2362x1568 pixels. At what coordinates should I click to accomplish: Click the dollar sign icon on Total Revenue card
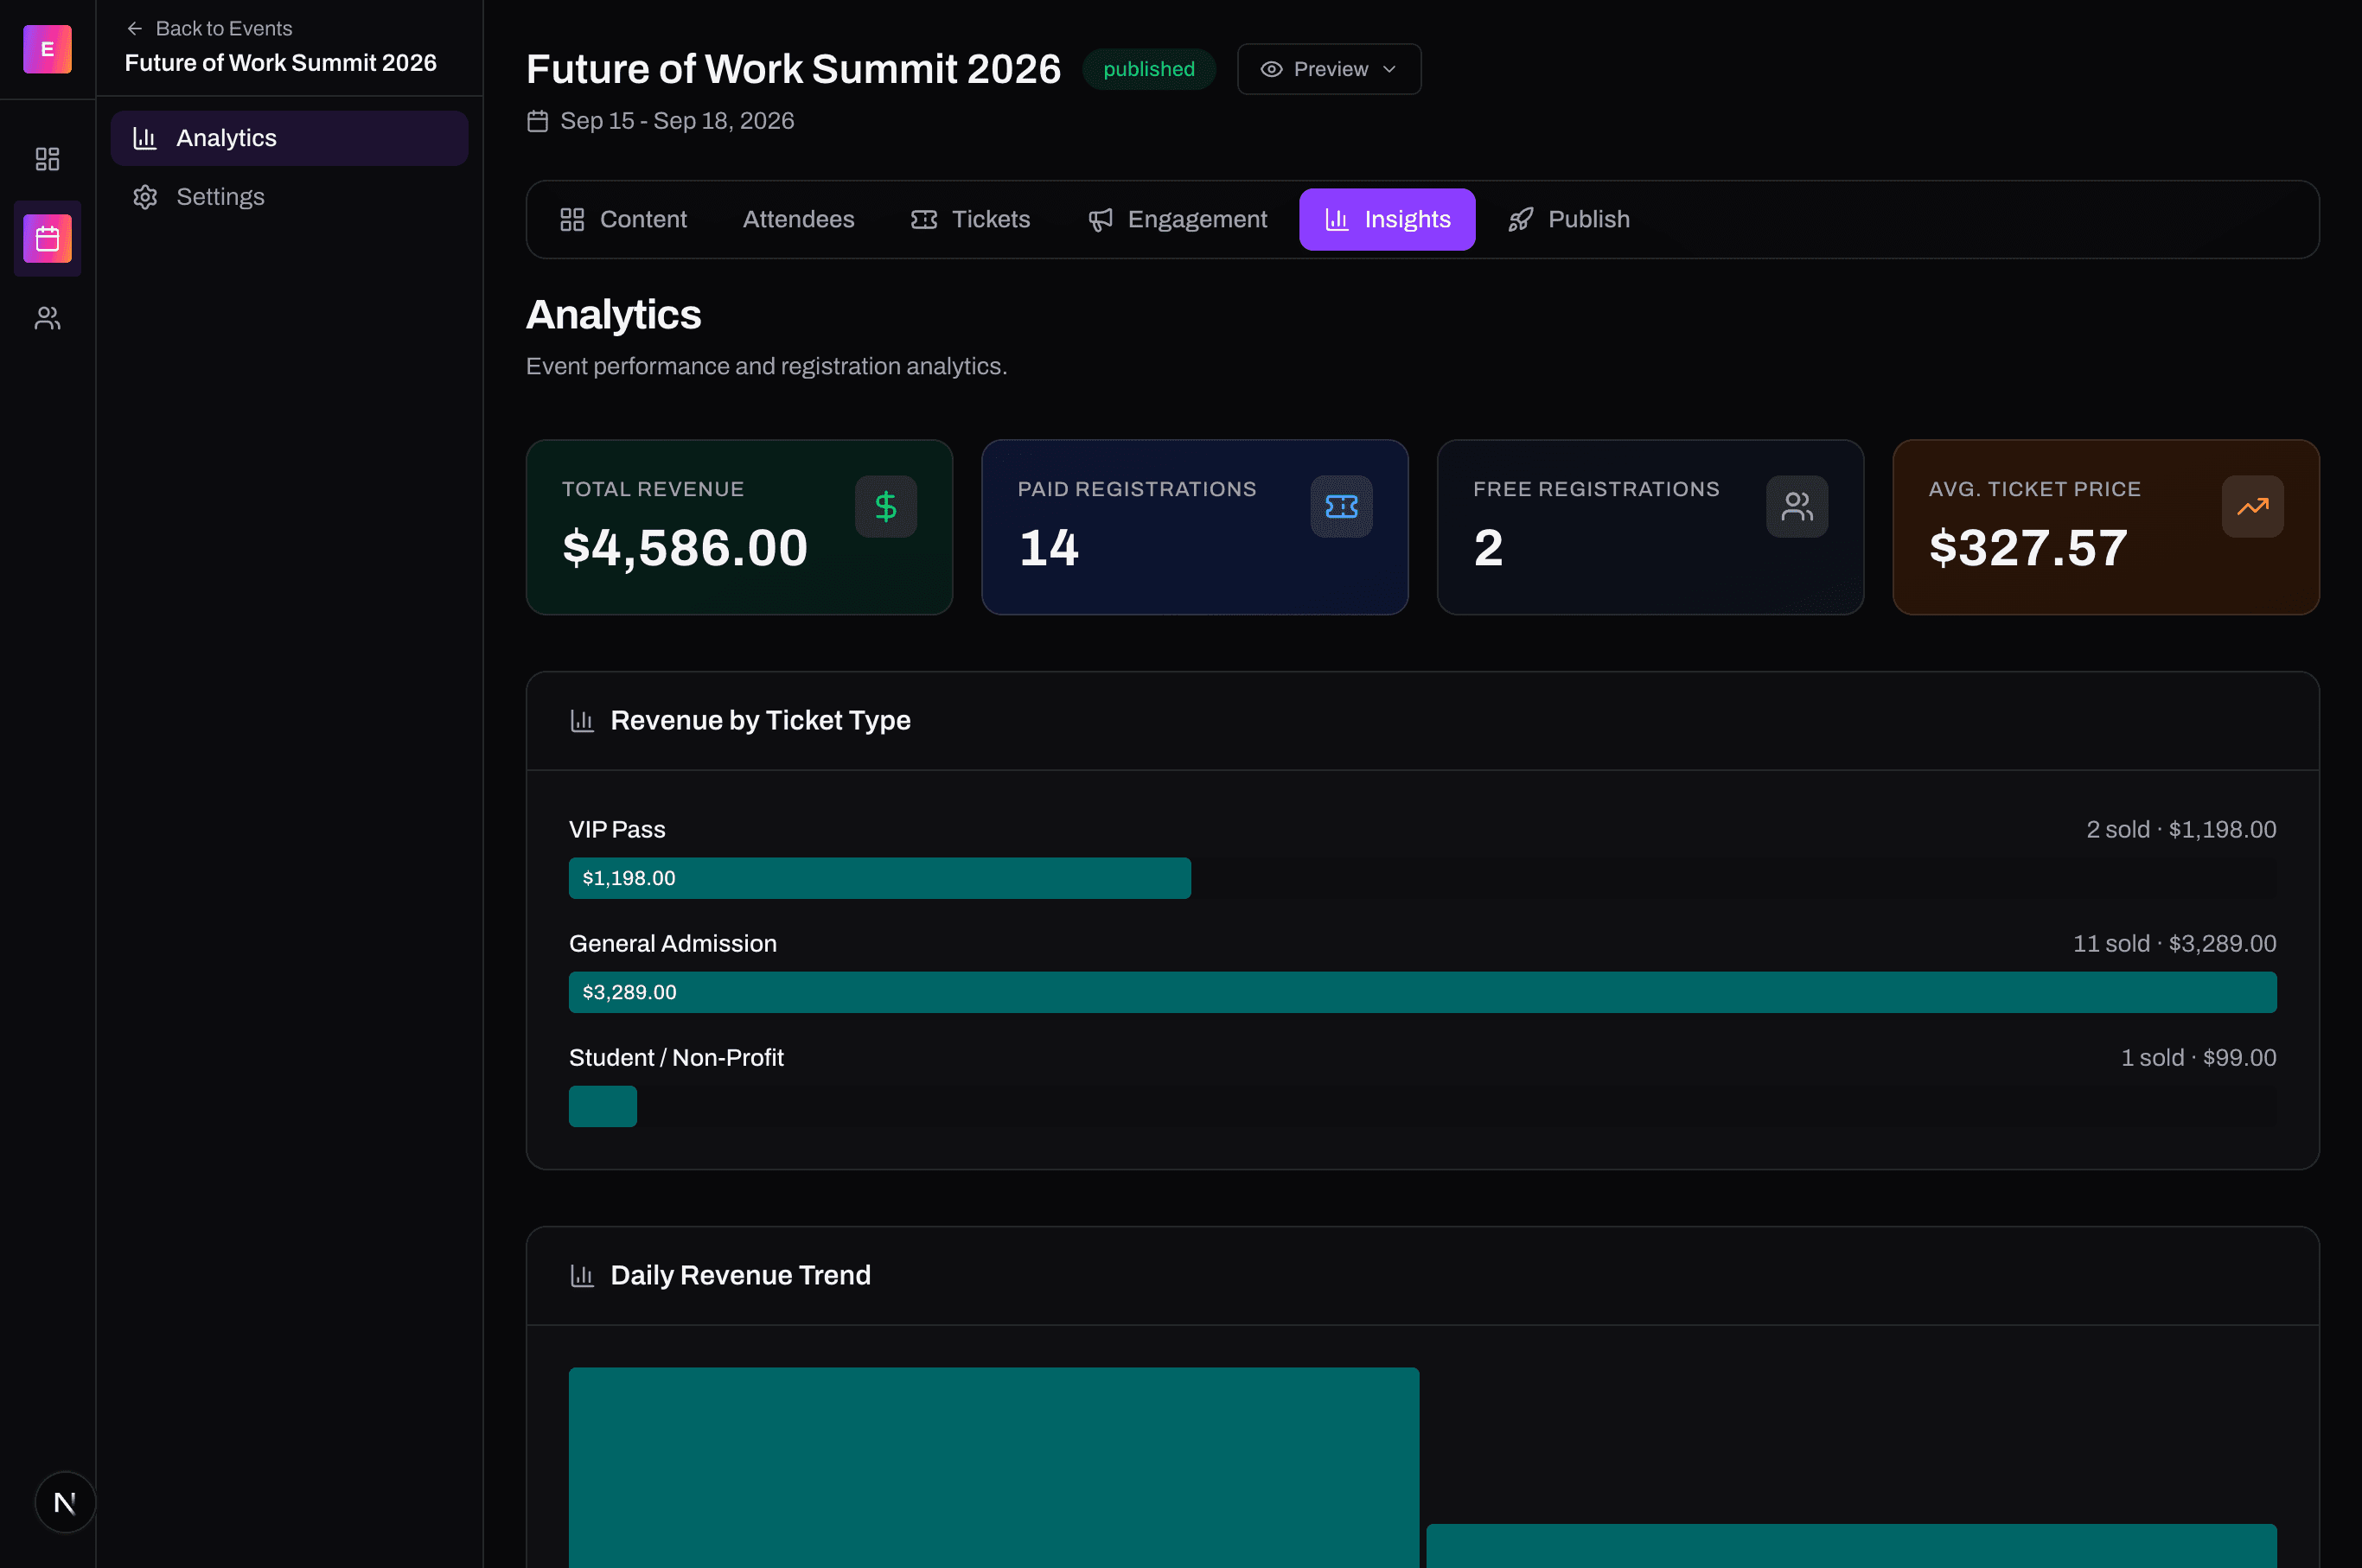(x=886, y=506)
